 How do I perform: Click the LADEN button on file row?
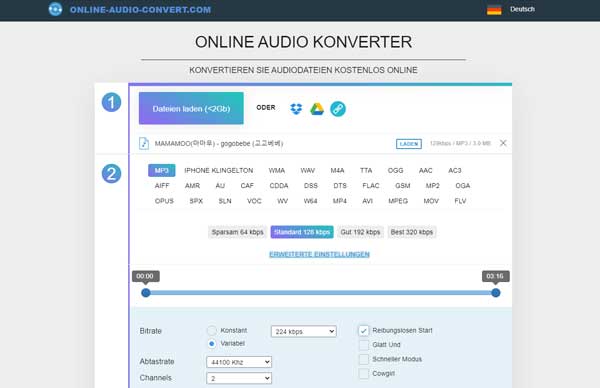pyautogui.click(x=409, y=144)
